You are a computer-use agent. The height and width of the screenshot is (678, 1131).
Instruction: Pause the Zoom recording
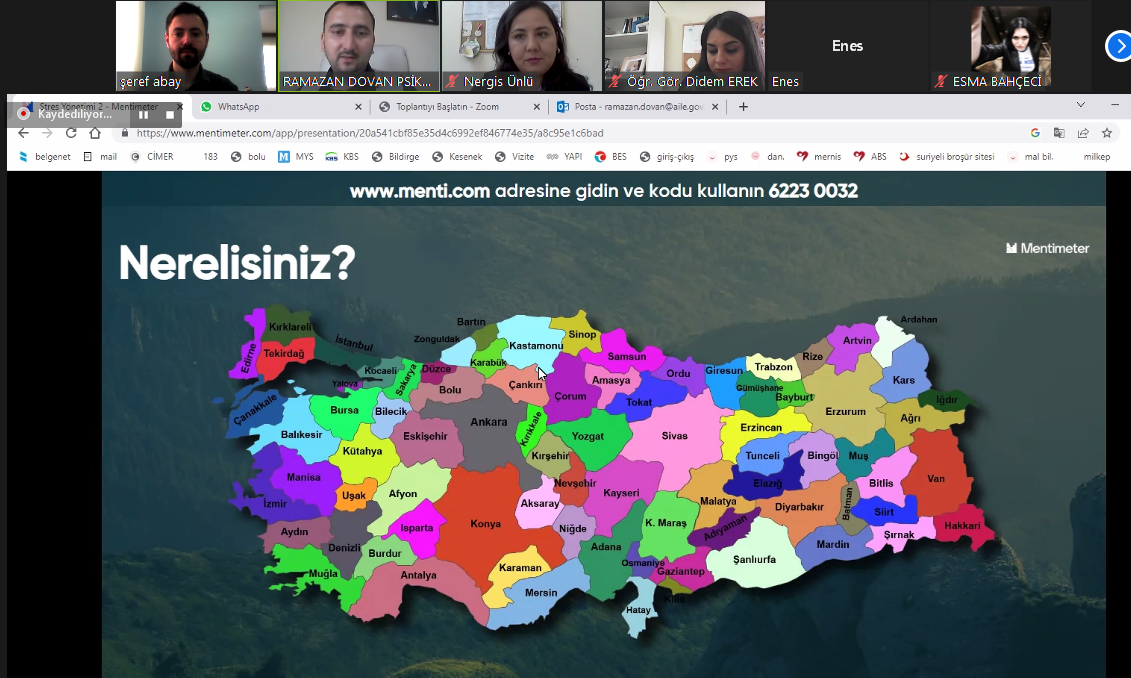[x=144, y=115]
